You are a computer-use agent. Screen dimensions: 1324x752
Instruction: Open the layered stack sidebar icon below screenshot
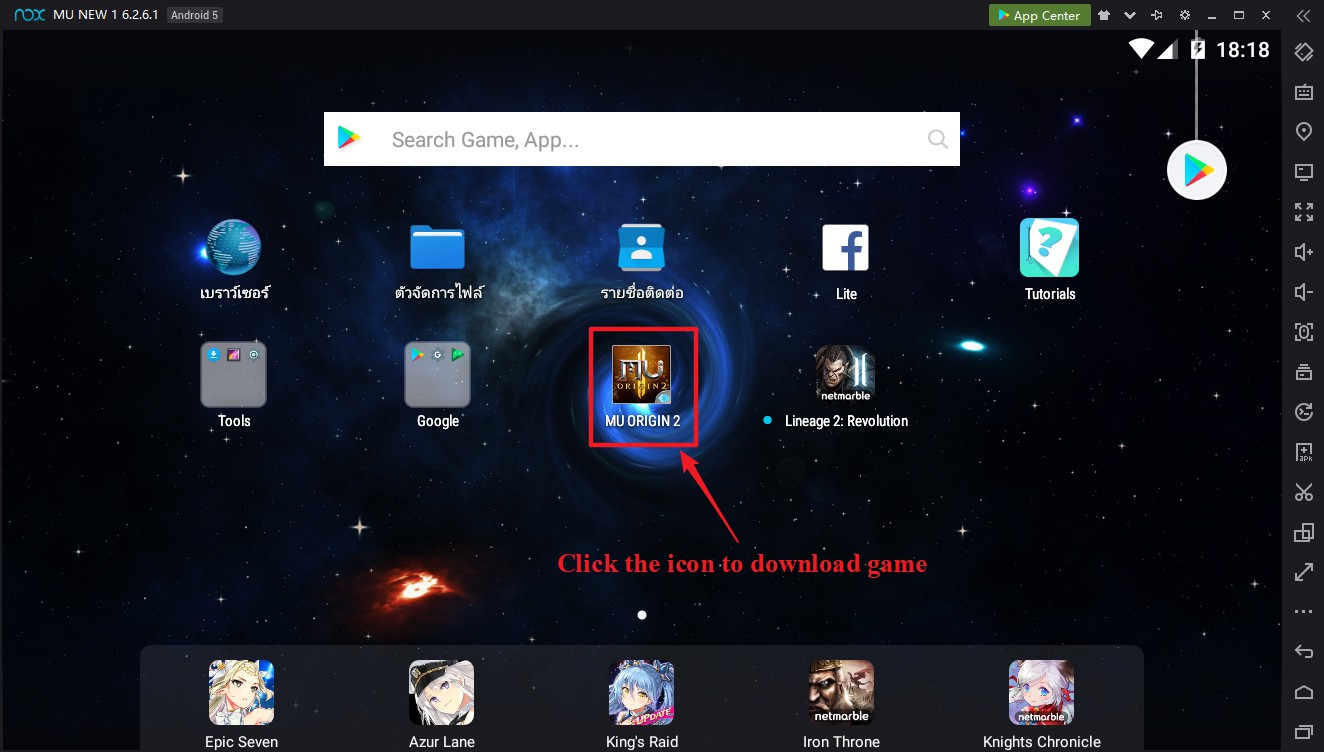(1303, 372)
